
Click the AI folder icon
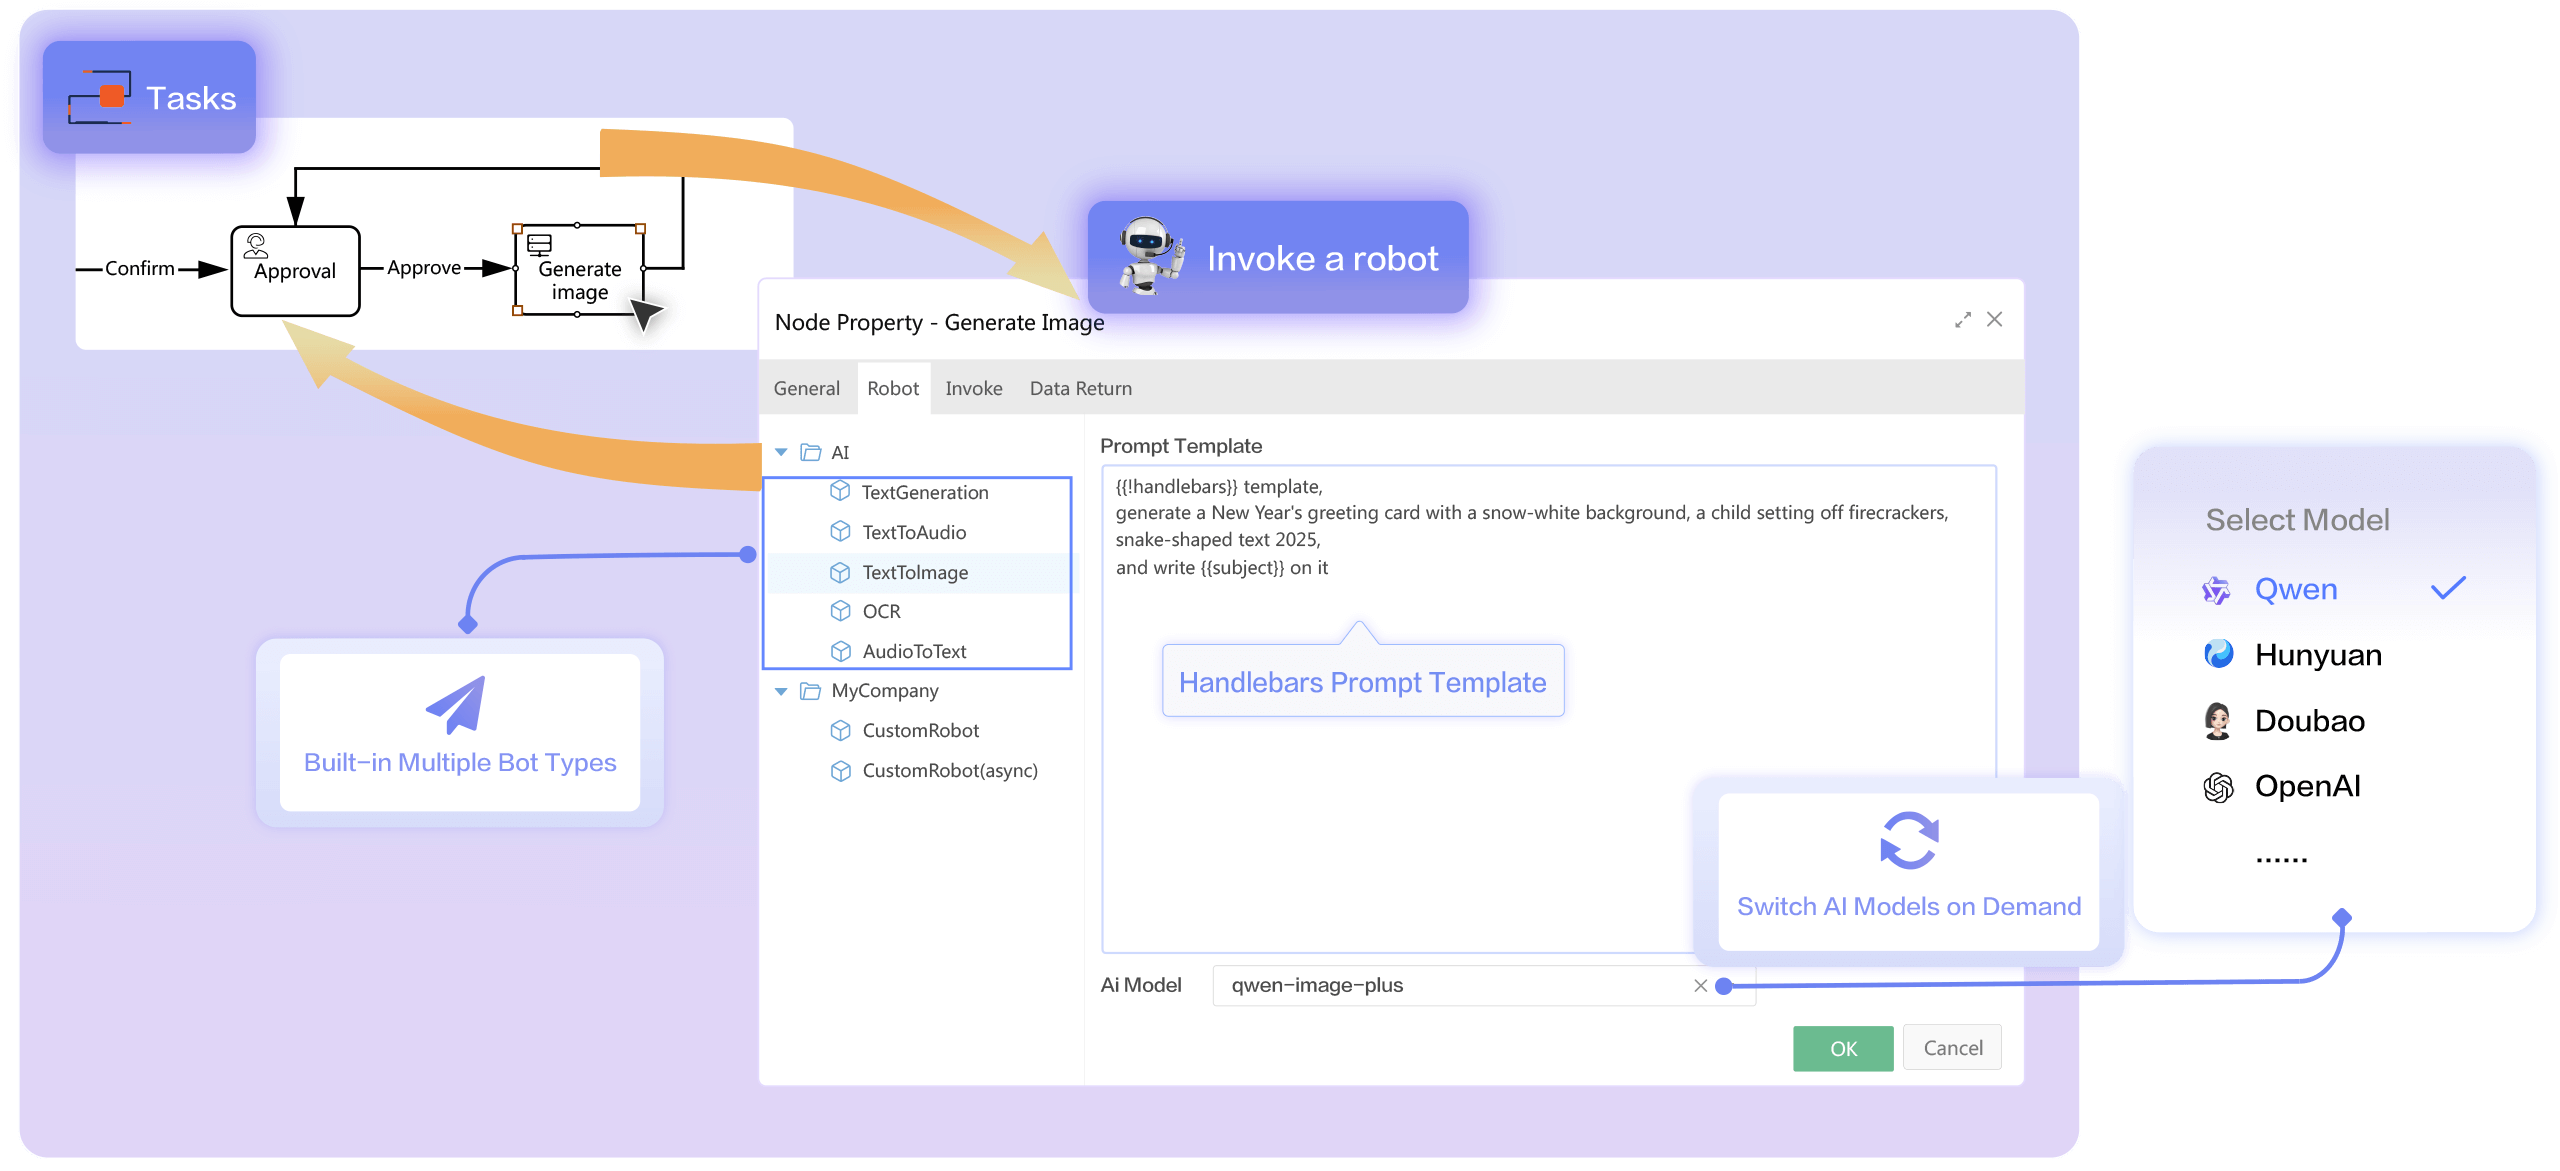click(810, 452)
